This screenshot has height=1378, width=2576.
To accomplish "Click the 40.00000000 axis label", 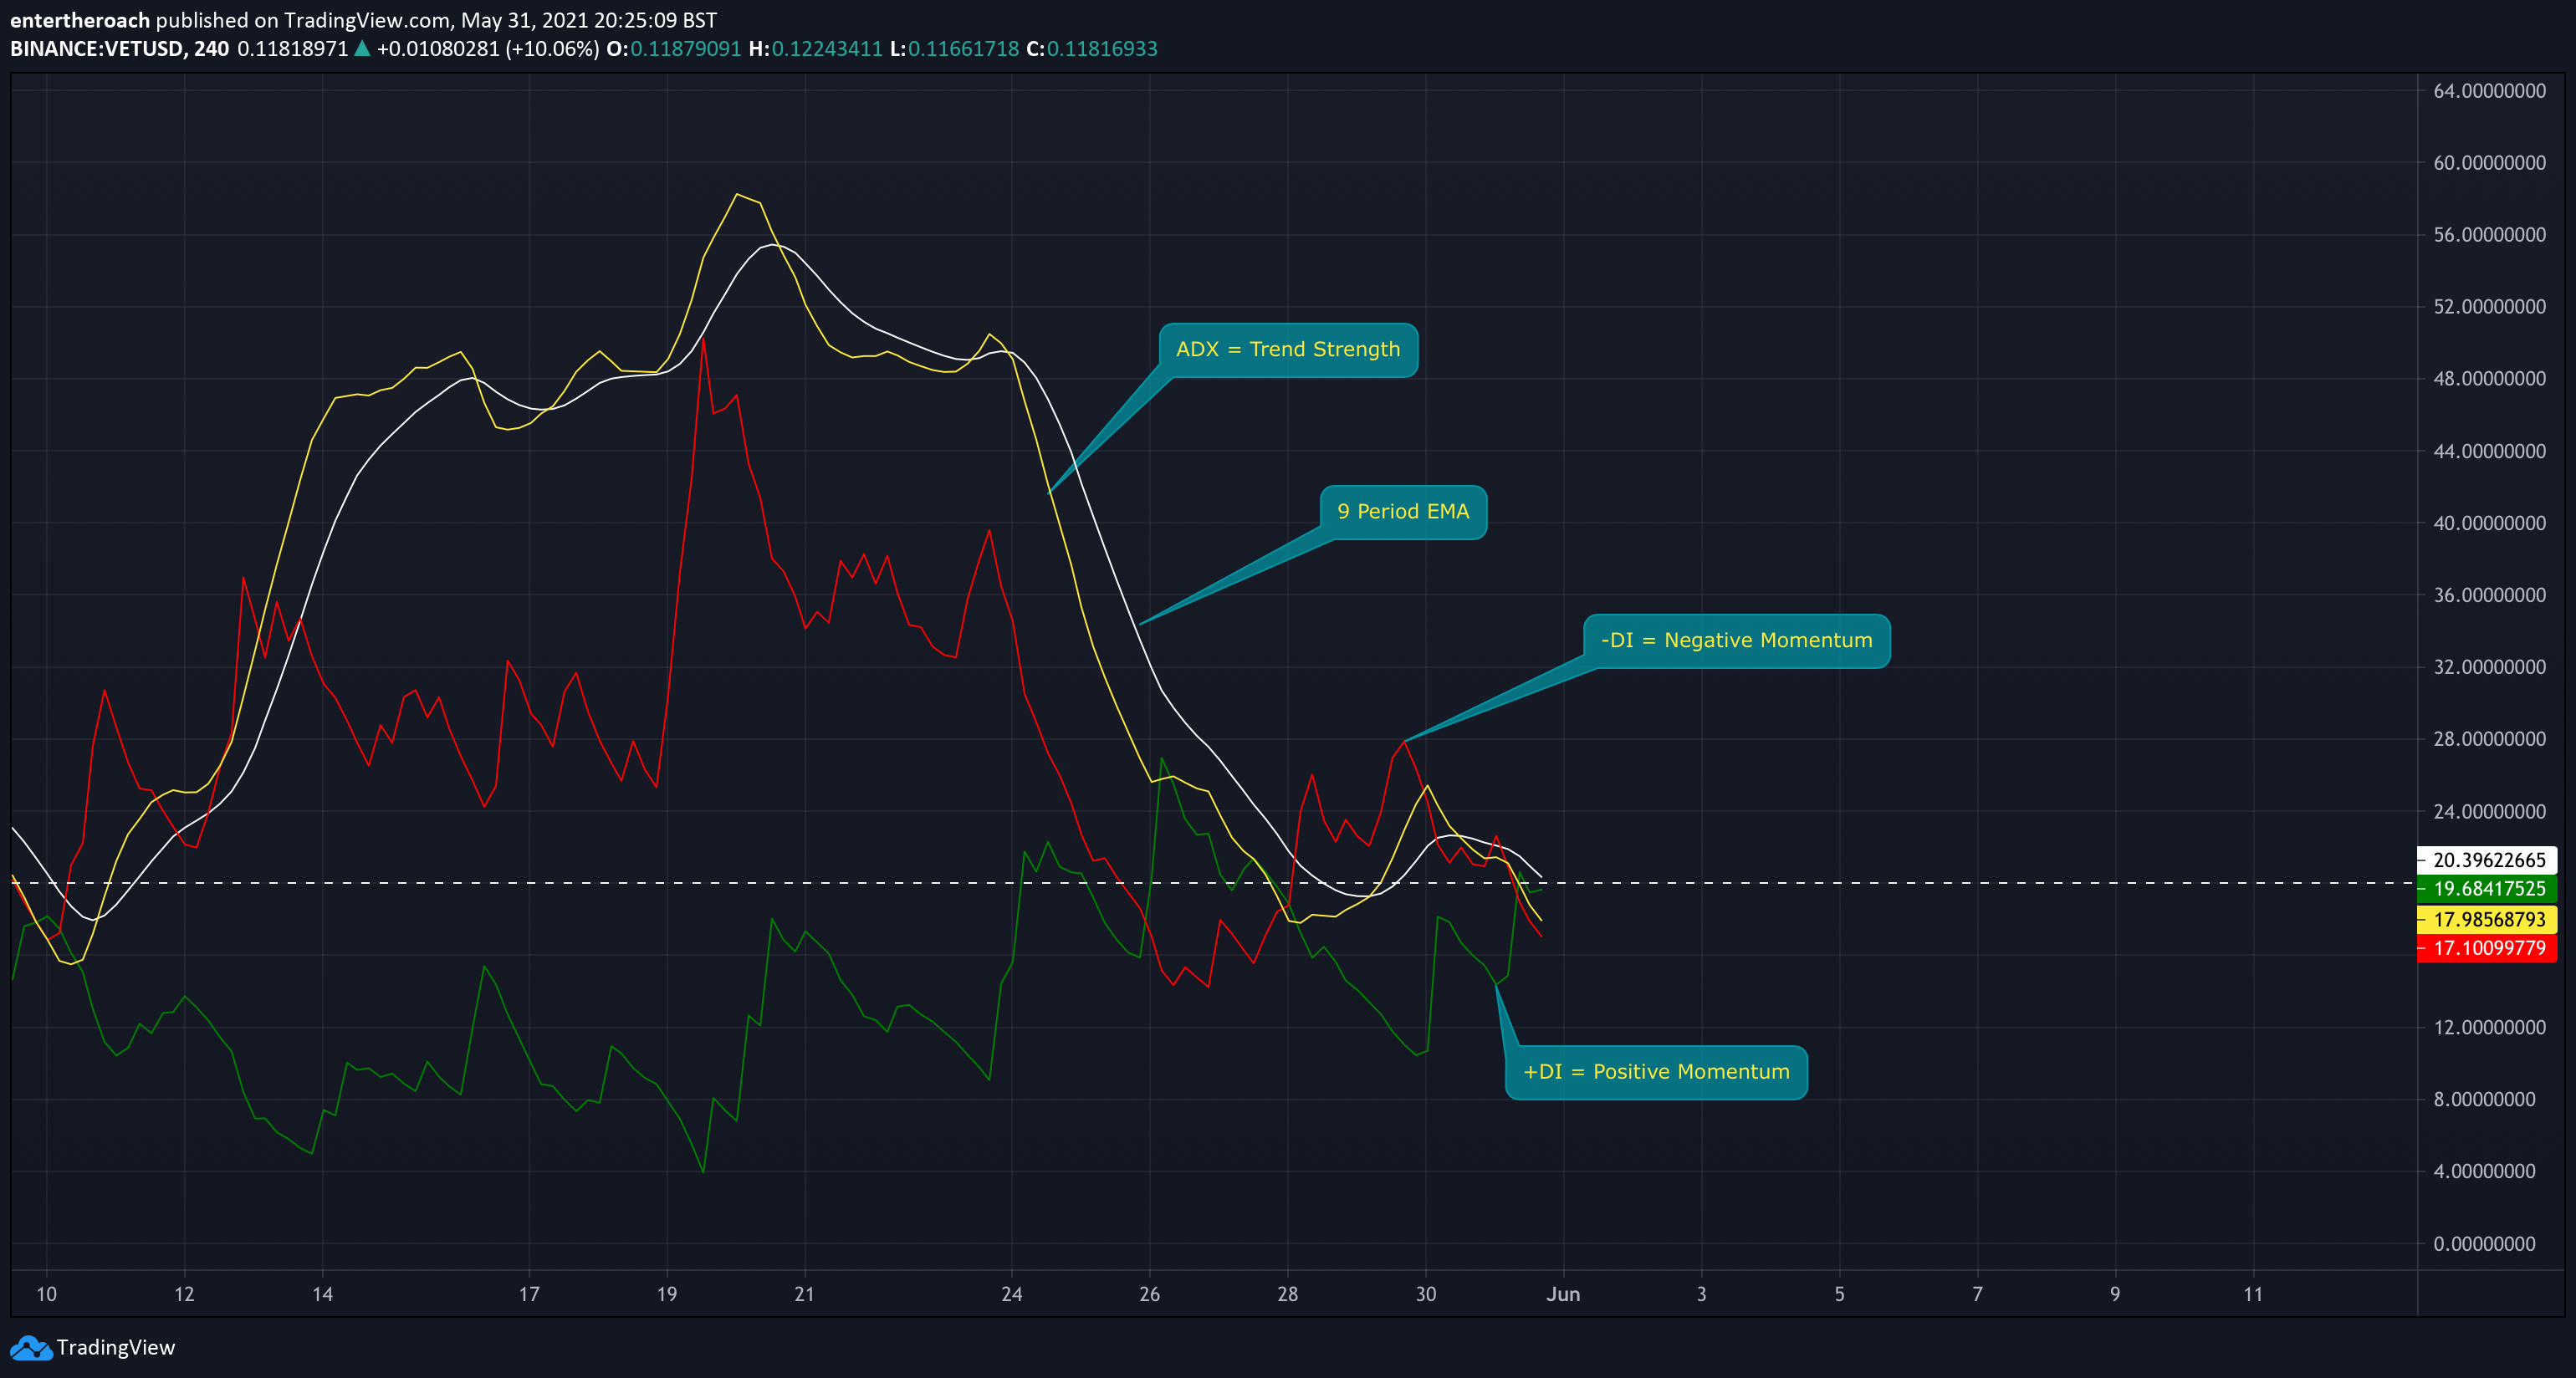I will pos(2489,523).
